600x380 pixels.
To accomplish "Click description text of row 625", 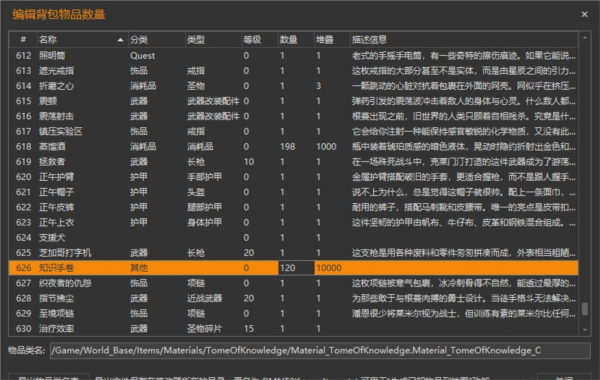I will tap(463, 253).
